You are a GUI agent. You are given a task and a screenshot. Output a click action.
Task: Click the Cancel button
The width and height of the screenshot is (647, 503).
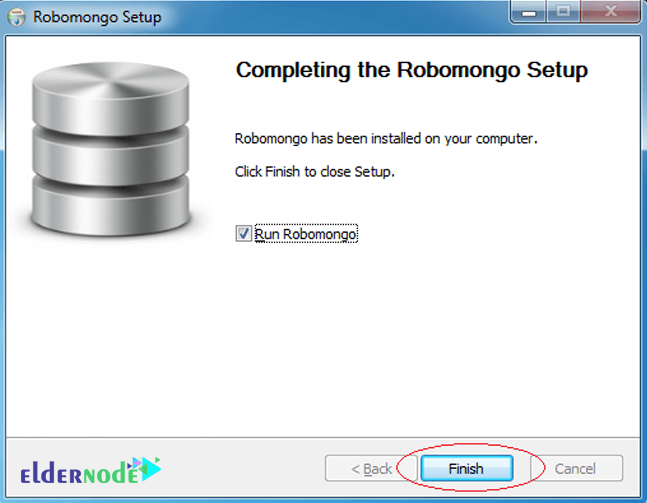tap(575, 468)
